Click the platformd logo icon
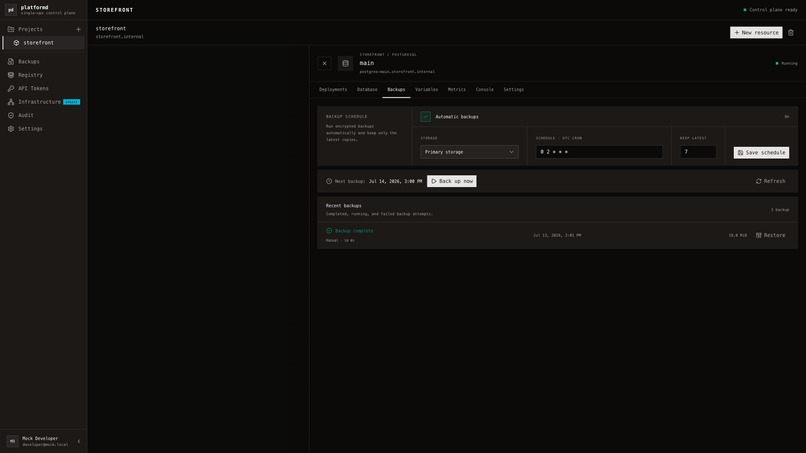Viewport: 806px width, 453px height. [11, 10]
